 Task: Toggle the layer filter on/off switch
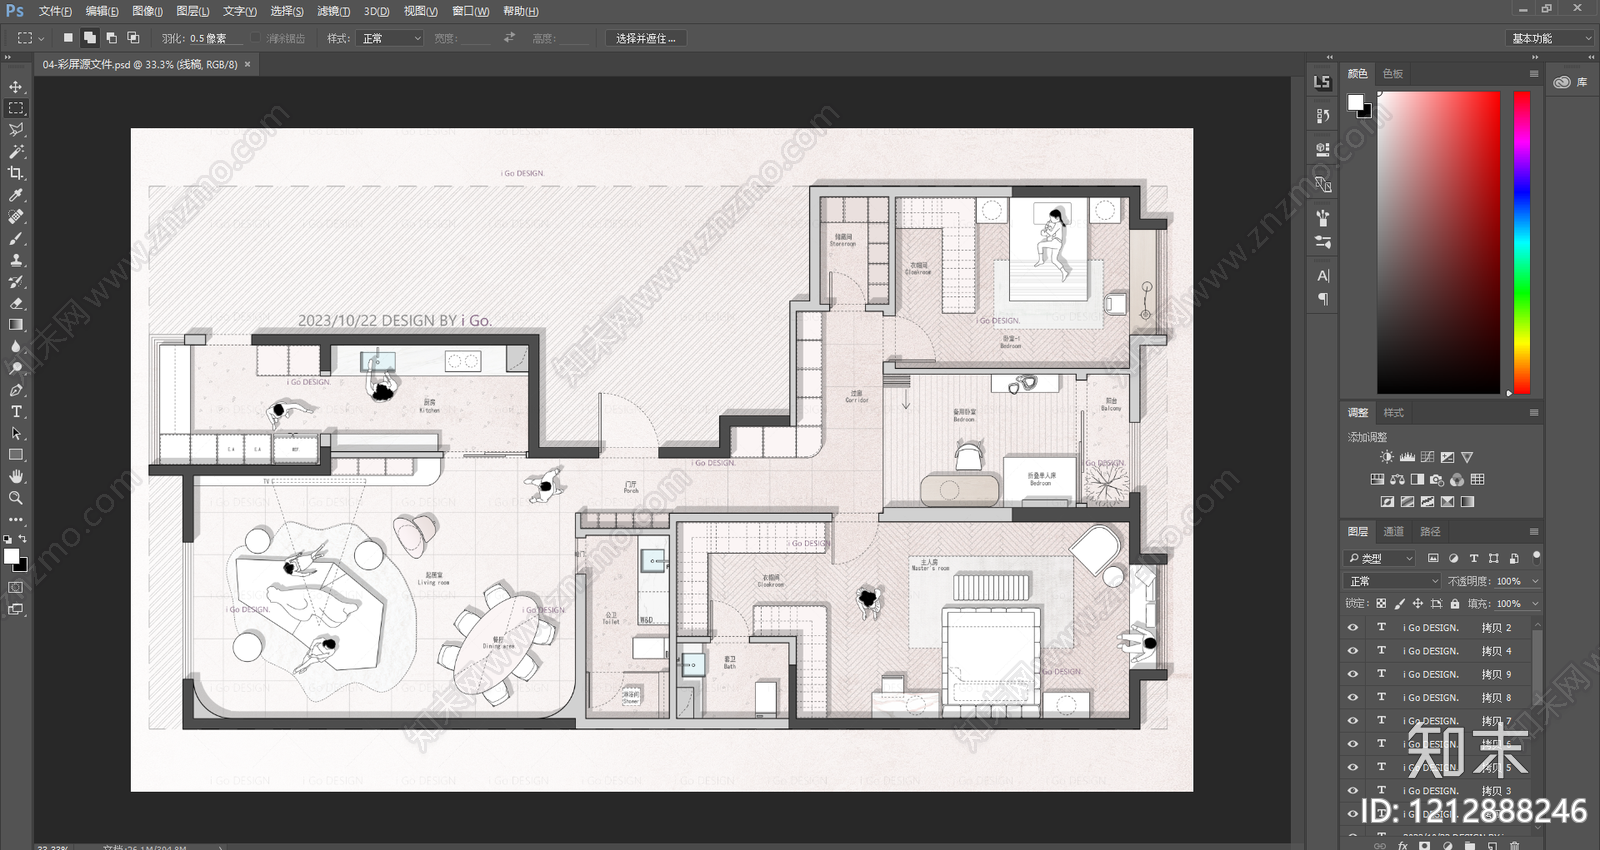pos(1536,556)
